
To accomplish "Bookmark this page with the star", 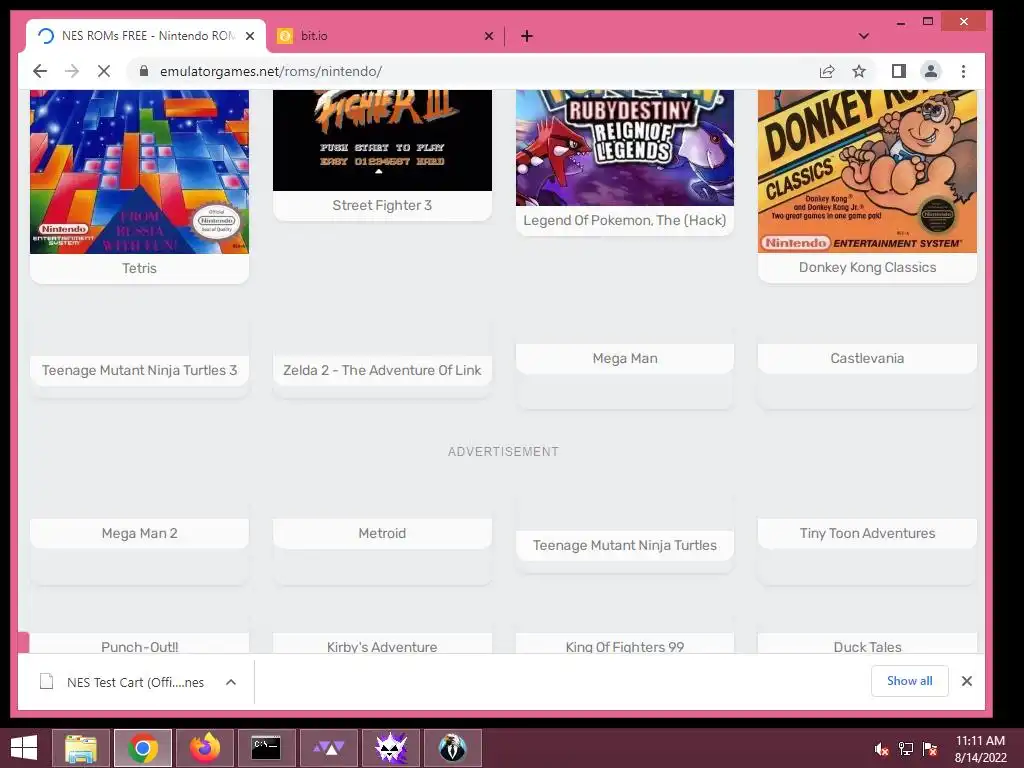I will pos(859,71).
